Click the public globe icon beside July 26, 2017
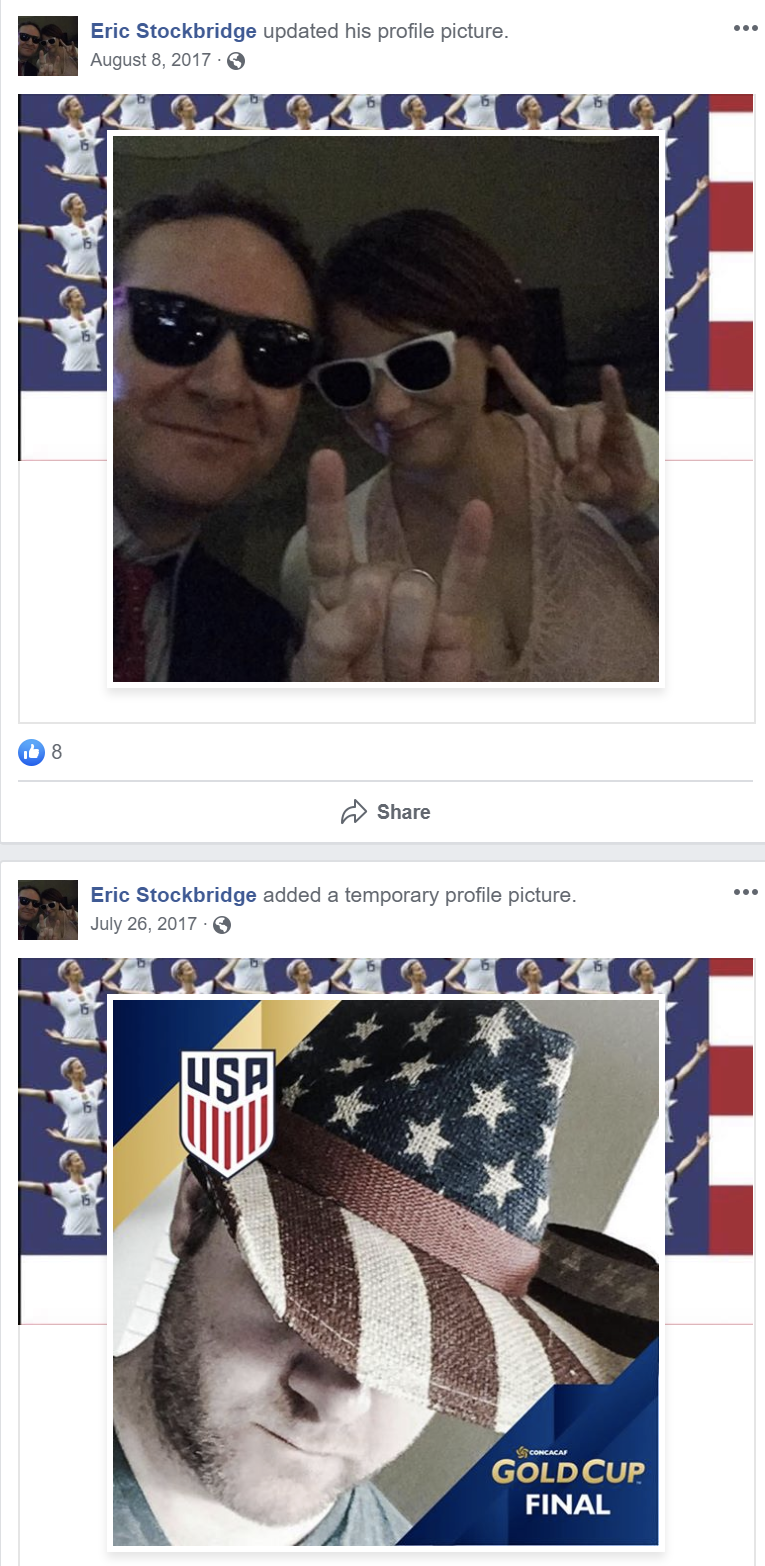Image resolution: width=765 pixels, height=1566 pixels. [x=222, y=925]
